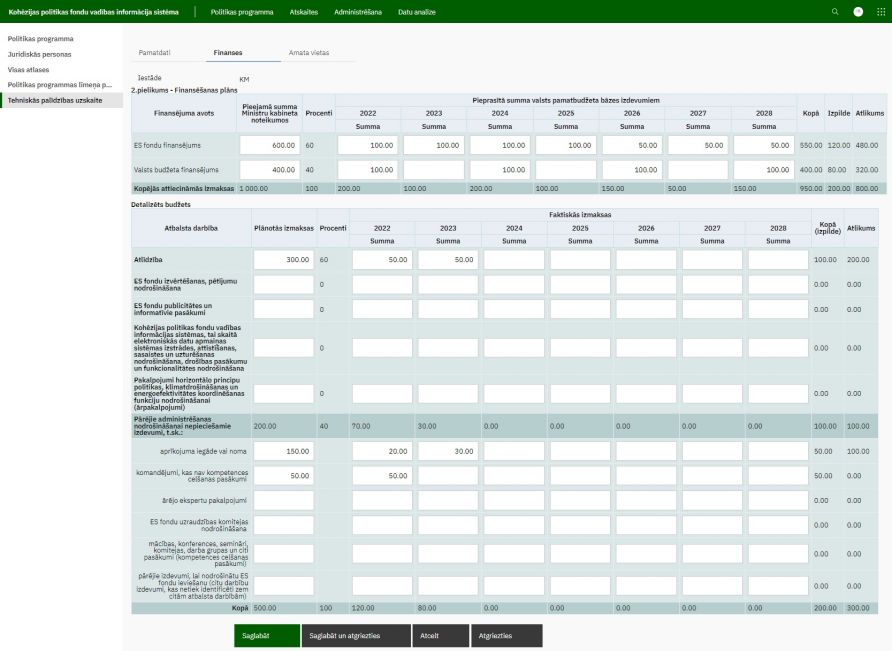Image resolution: width=892 pixels, height=651 pixels.
Task: Click the search magnifier icon
Action: coord(835,11)
